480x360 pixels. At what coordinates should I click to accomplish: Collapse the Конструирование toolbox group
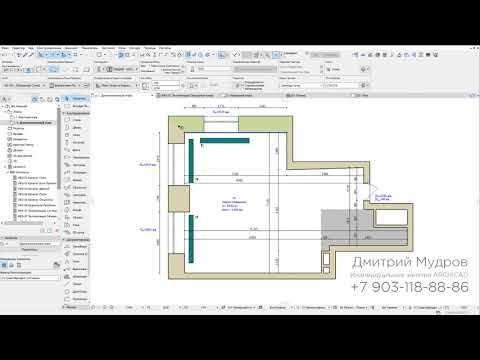64,113
